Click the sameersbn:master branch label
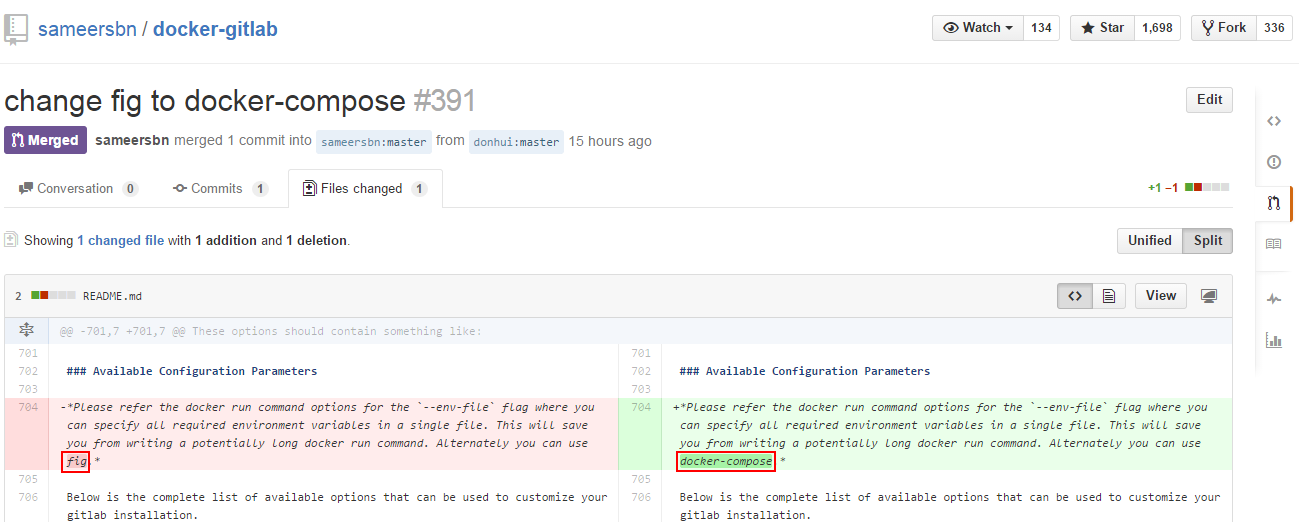The image size is (1299, 522). (374, 142)
